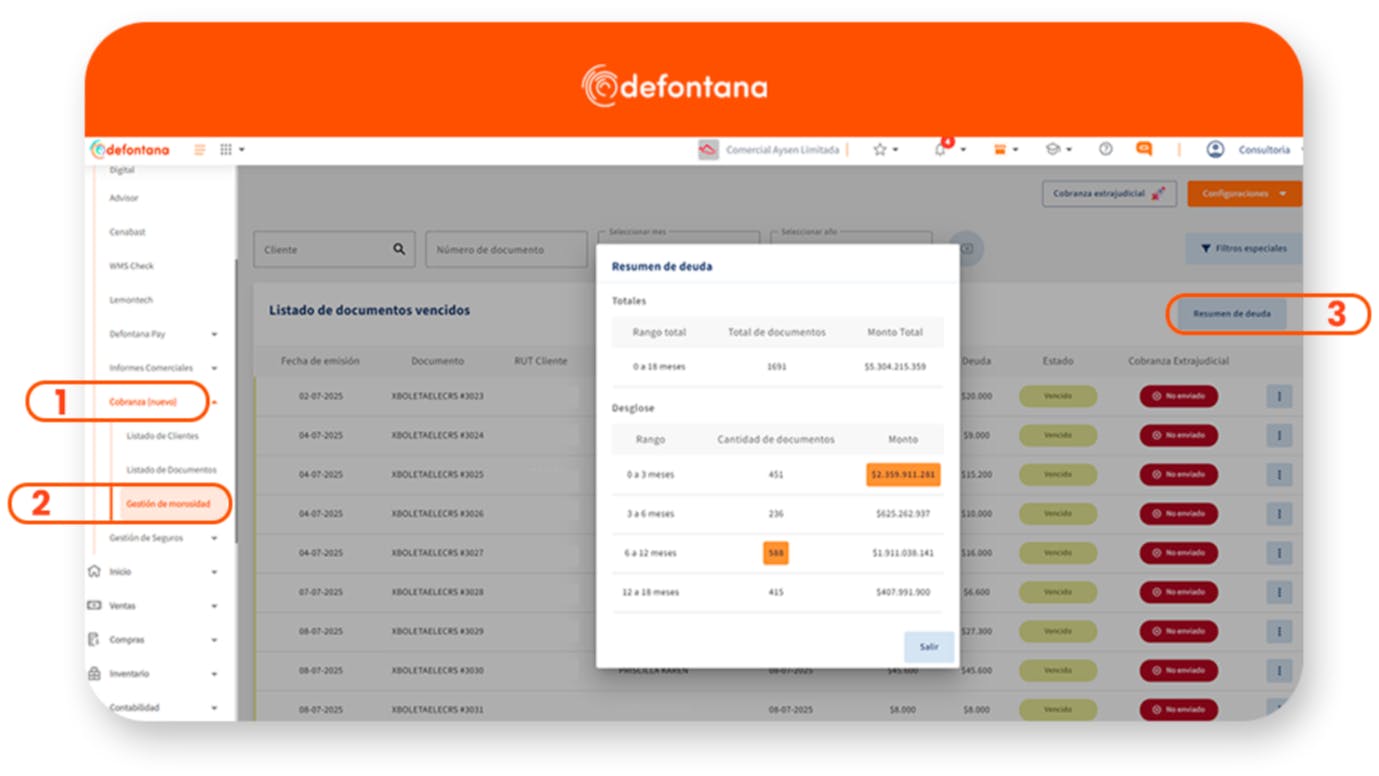Click the 1691 total documents value

[776, 367]
